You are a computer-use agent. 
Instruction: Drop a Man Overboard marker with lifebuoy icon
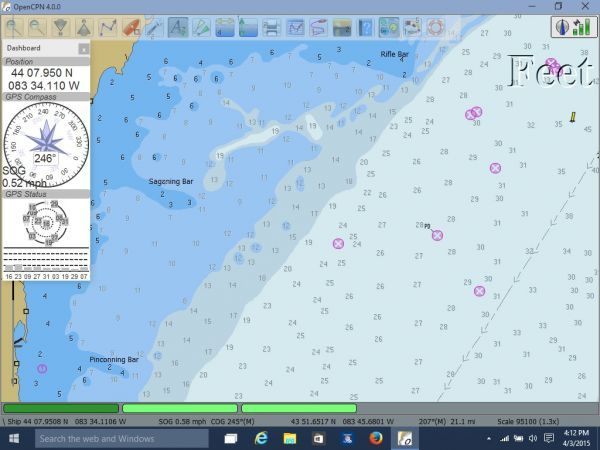coord(435,27)
